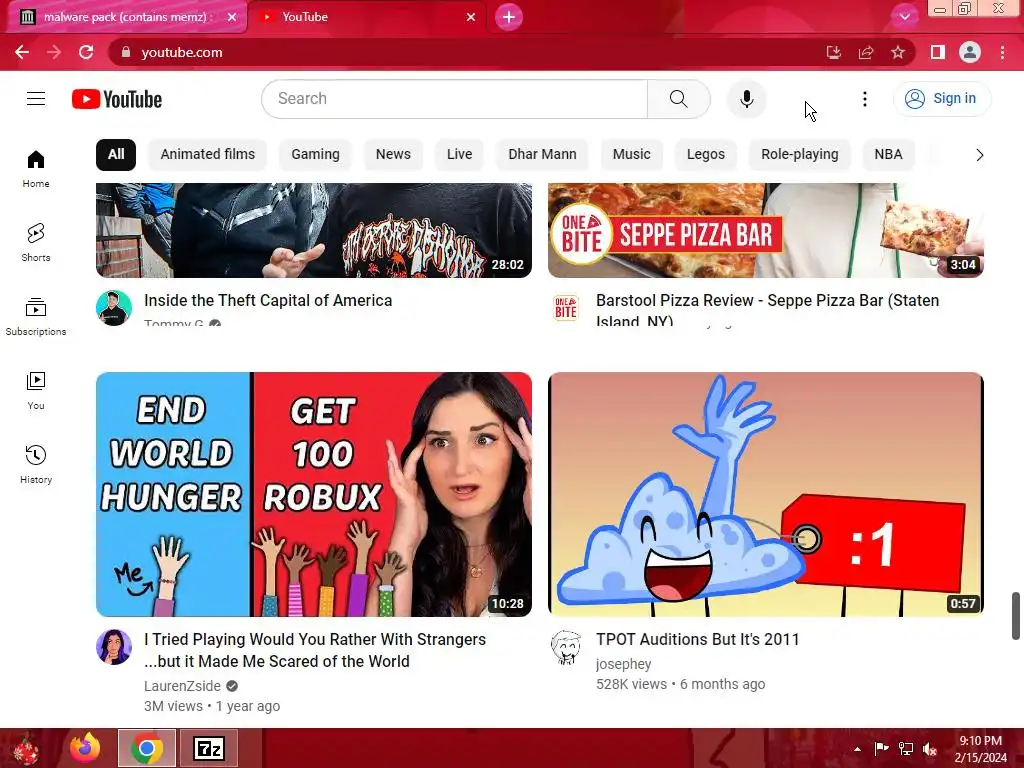Open LaurenZside channel name link
1024x768 pixels.
coord(182,686)
